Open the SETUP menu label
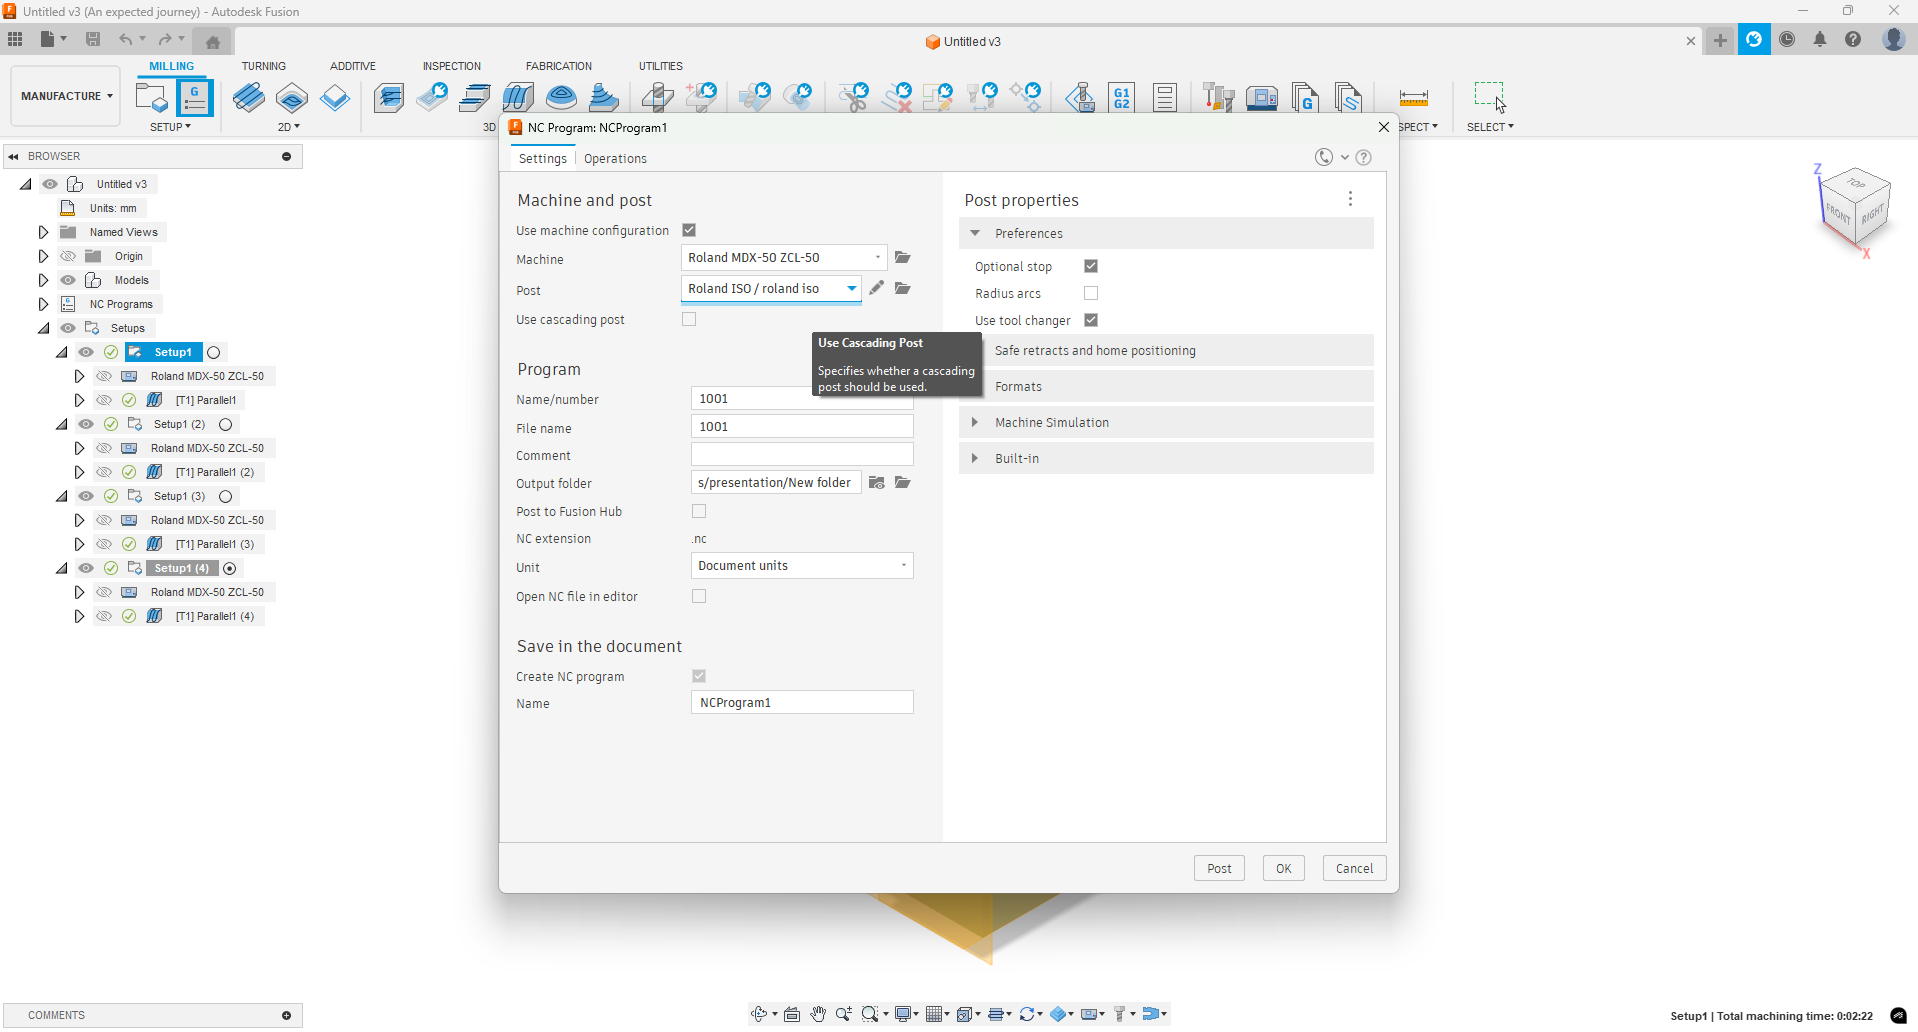This screenshot has width=1918, height=1032. click(x=170, y=127)
